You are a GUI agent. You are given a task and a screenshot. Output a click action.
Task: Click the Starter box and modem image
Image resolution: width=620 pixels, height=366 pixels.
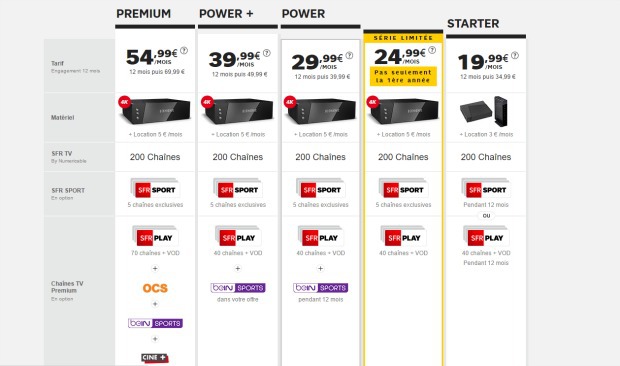pyautogui.click(x=483, y=110)
